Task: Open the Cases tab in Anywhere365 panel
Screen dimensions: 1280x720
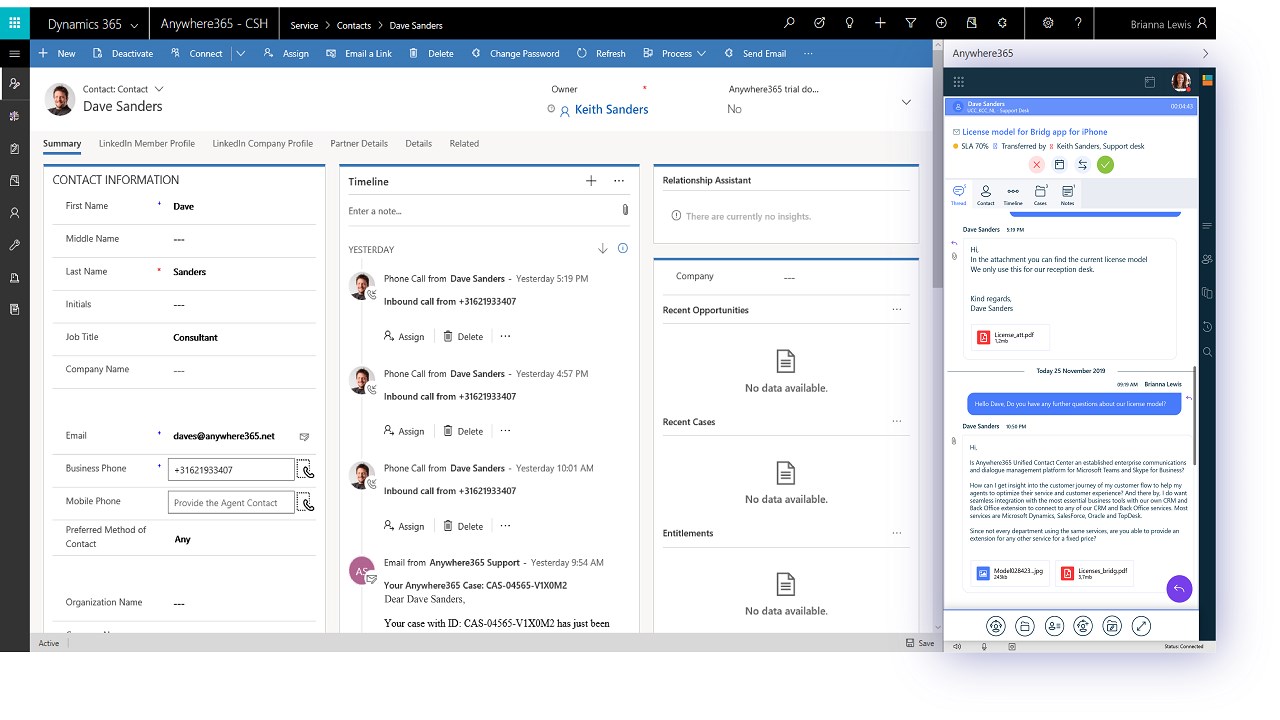Action: [x=1040, y=194]
